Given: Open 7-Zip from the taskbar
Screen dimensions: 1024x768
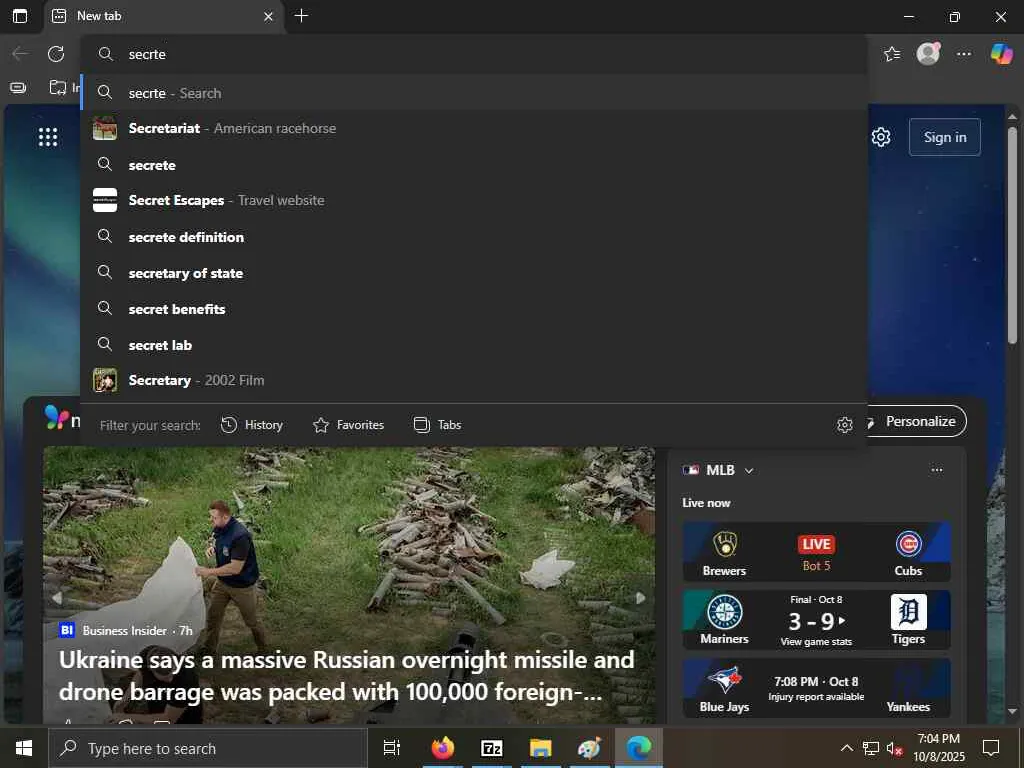Looking at the screenshot, I should tap(492, 748).
